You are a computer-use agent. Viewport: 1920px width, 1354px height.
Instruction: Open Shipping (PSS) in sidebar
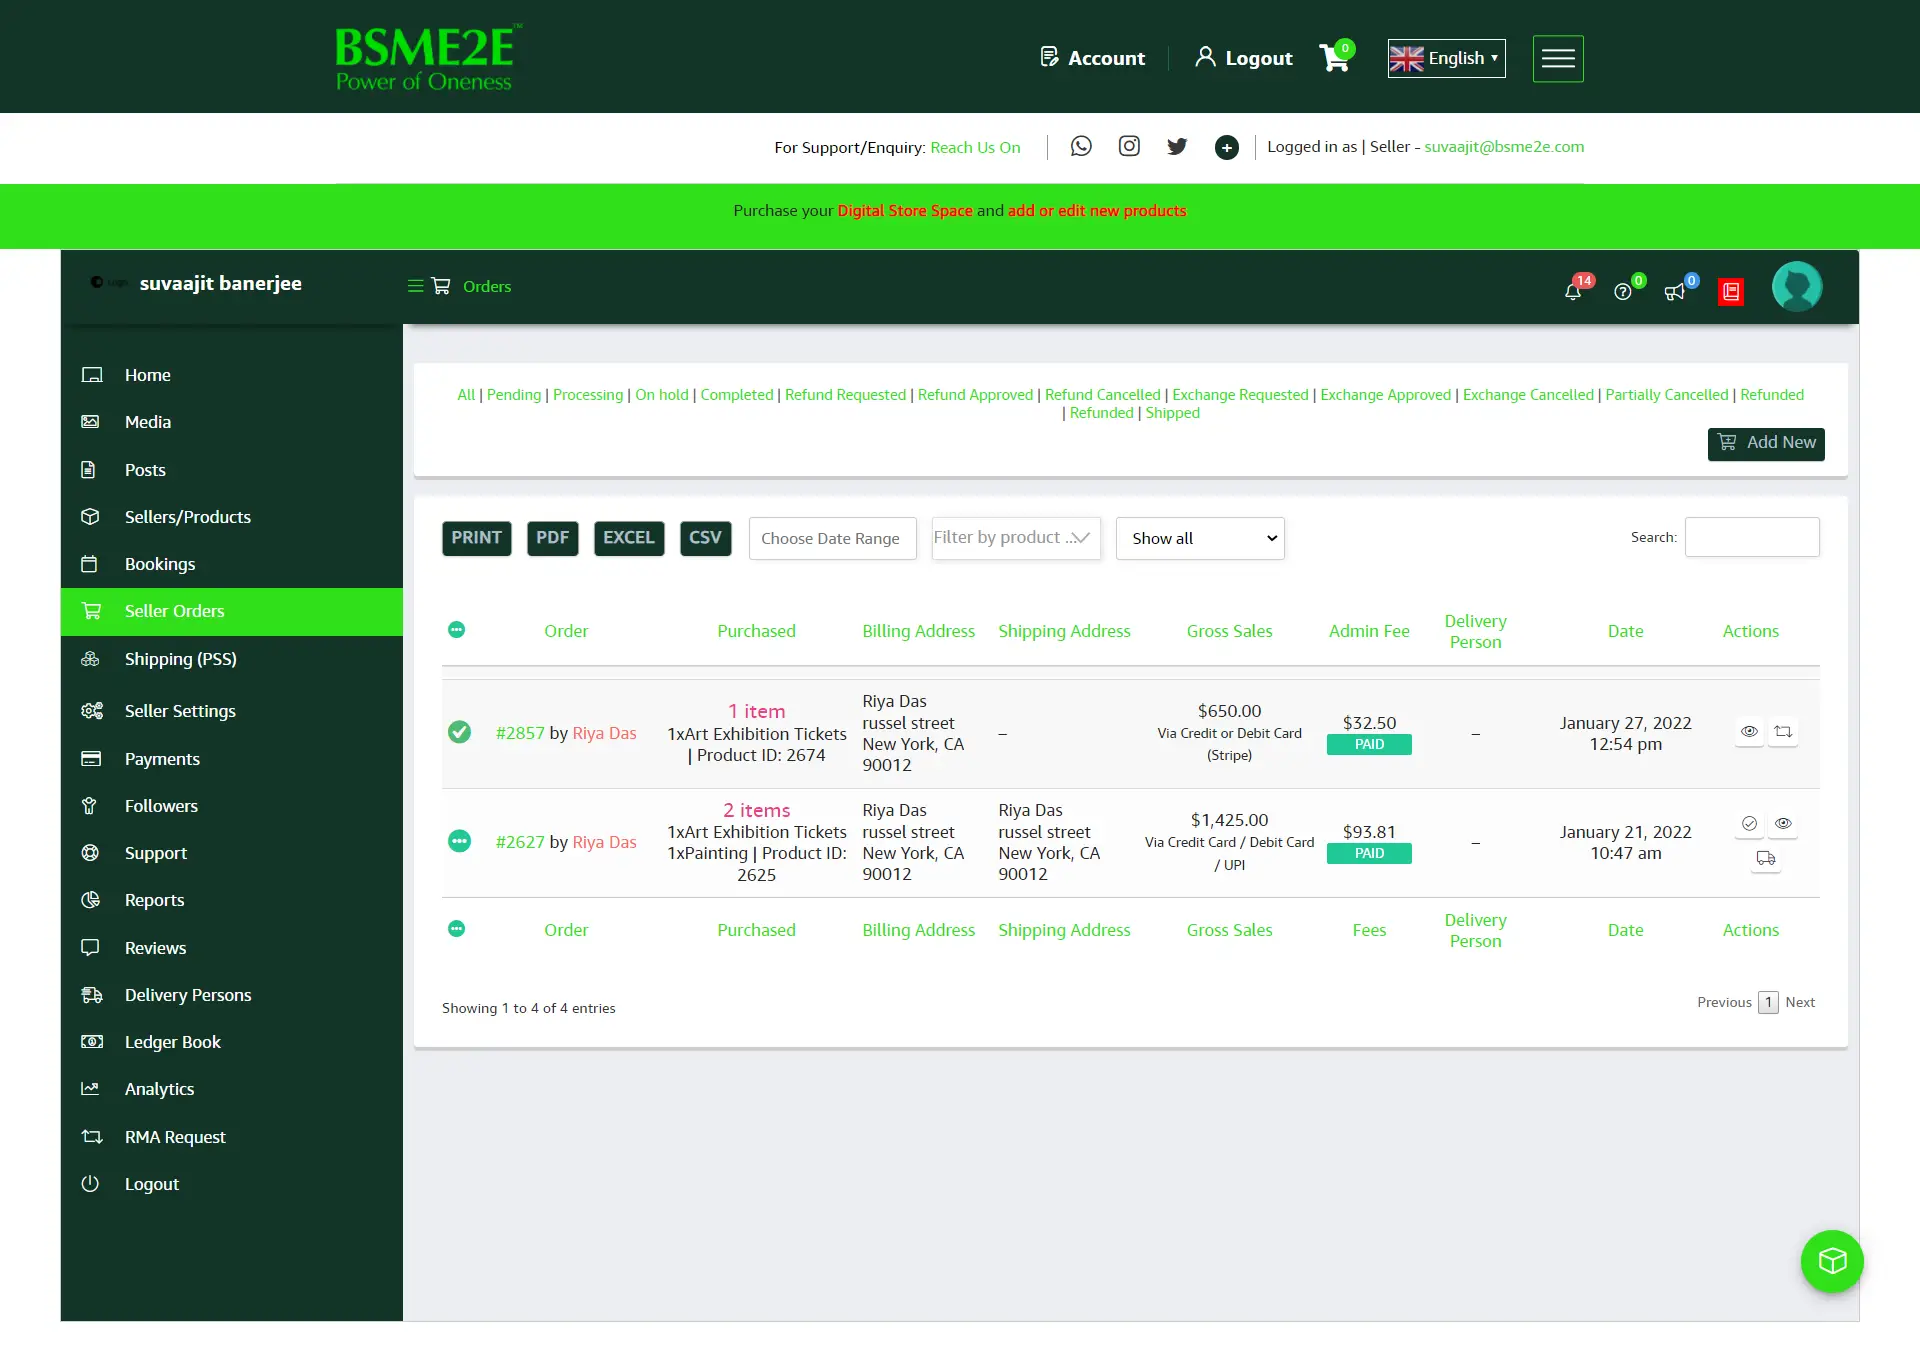click(x=232, y=659)
